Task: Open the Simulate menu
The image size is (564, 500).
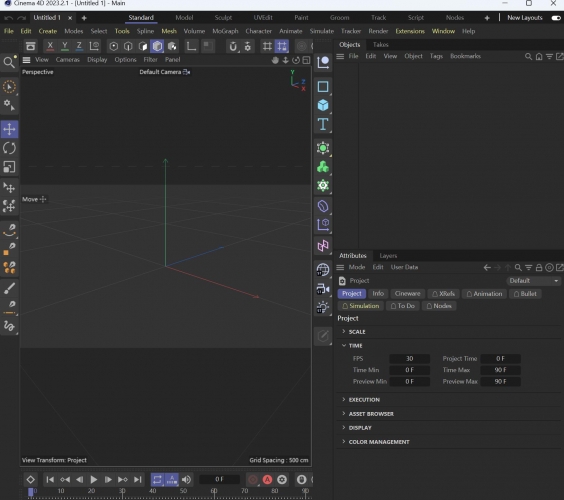Action: click(322, 31)
